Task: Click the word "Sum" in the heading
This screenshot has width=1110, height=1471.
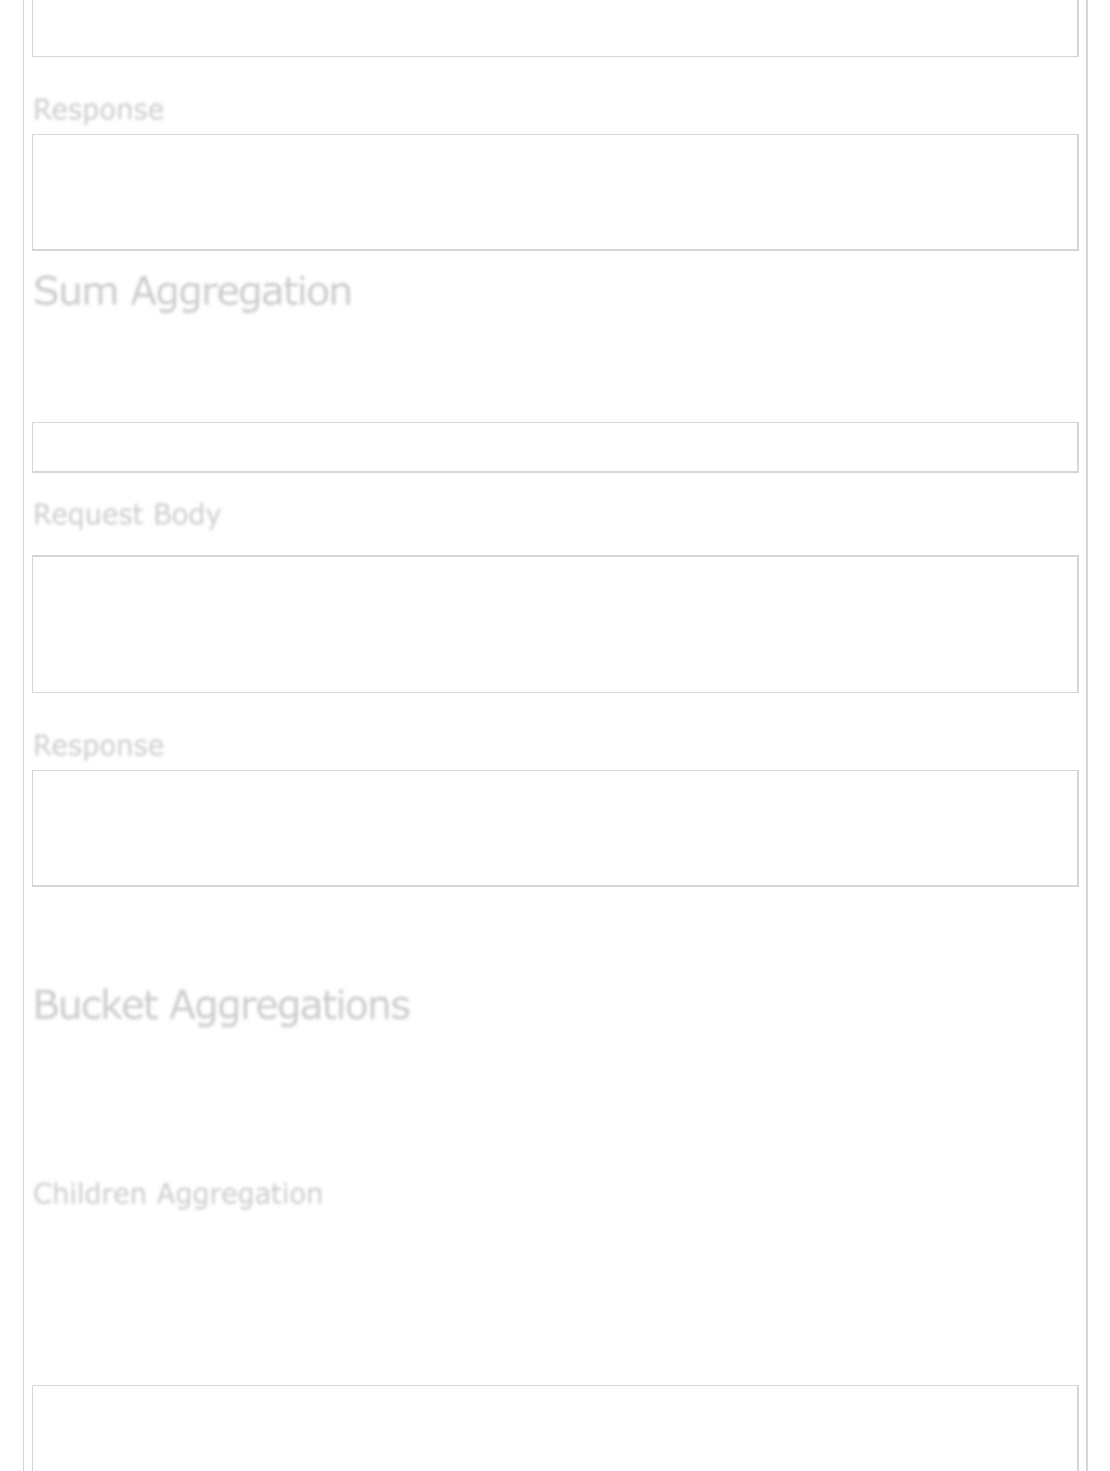Action: pyautogui.click(x=75, y=292)
